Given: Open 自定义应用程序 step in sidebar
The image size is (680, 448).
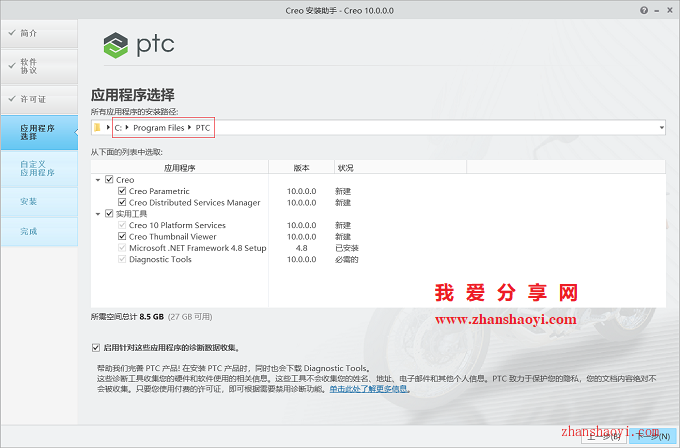Looking at the screenshot, I should (39, 168).
